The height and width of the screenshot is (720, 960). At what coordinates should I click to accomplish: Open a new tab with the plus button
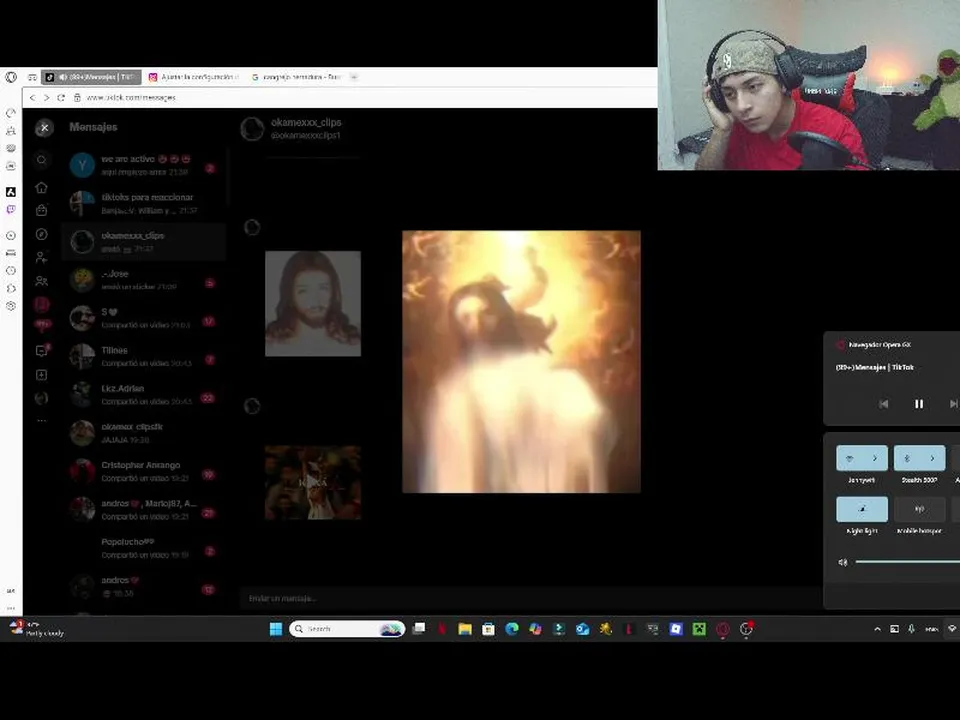tap(354, 77)
